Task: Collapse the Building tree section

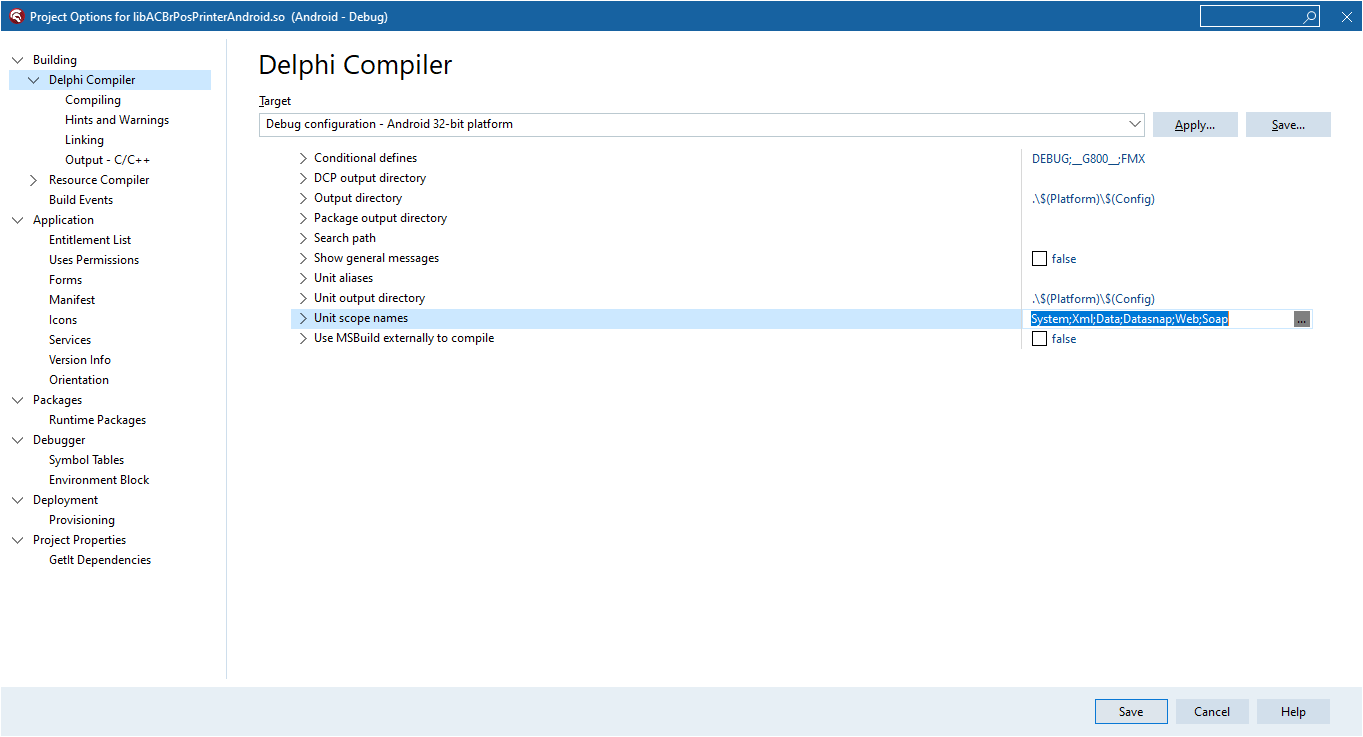Action: click(x=18, y=60)
